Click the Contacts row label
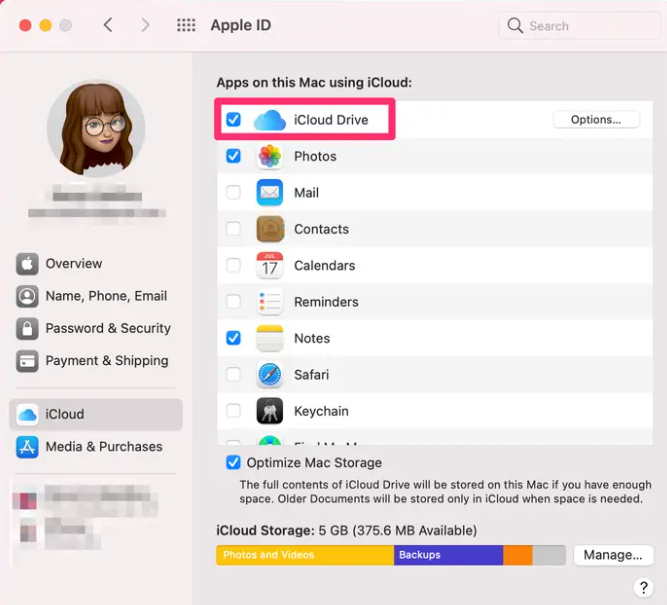 point(321,229)
